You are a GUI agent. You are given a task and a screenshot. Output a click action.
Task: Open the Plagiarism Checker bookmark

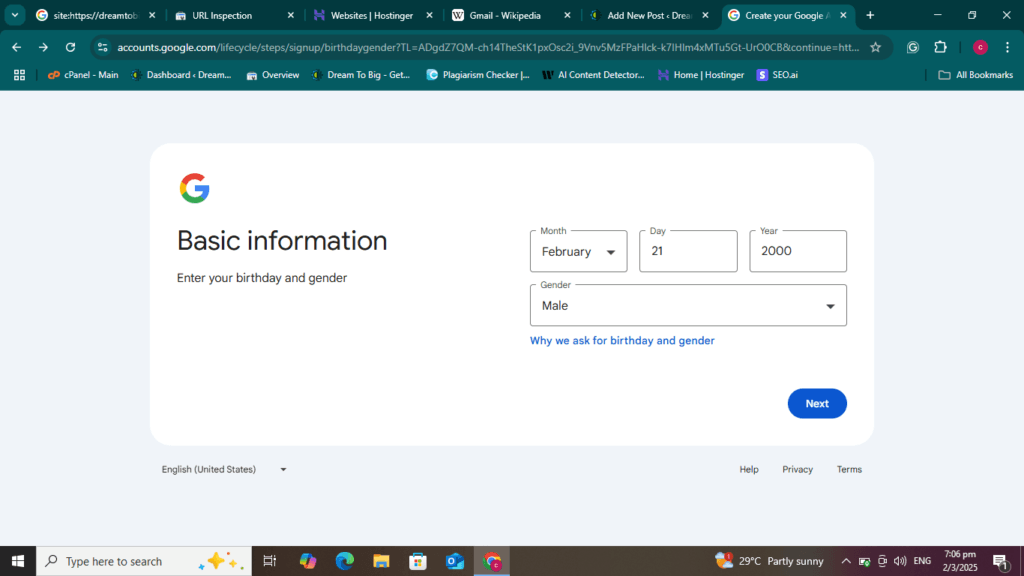point(477,75)
